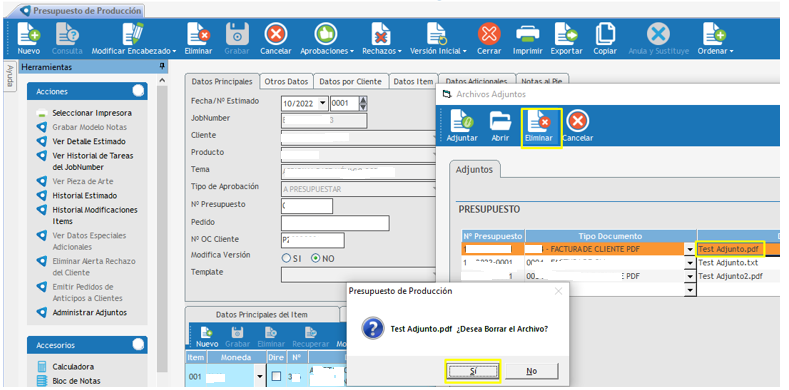Open the Versión Inicial toolbar menu
Viewport: 789px width, 390px height.
(438, 39)
